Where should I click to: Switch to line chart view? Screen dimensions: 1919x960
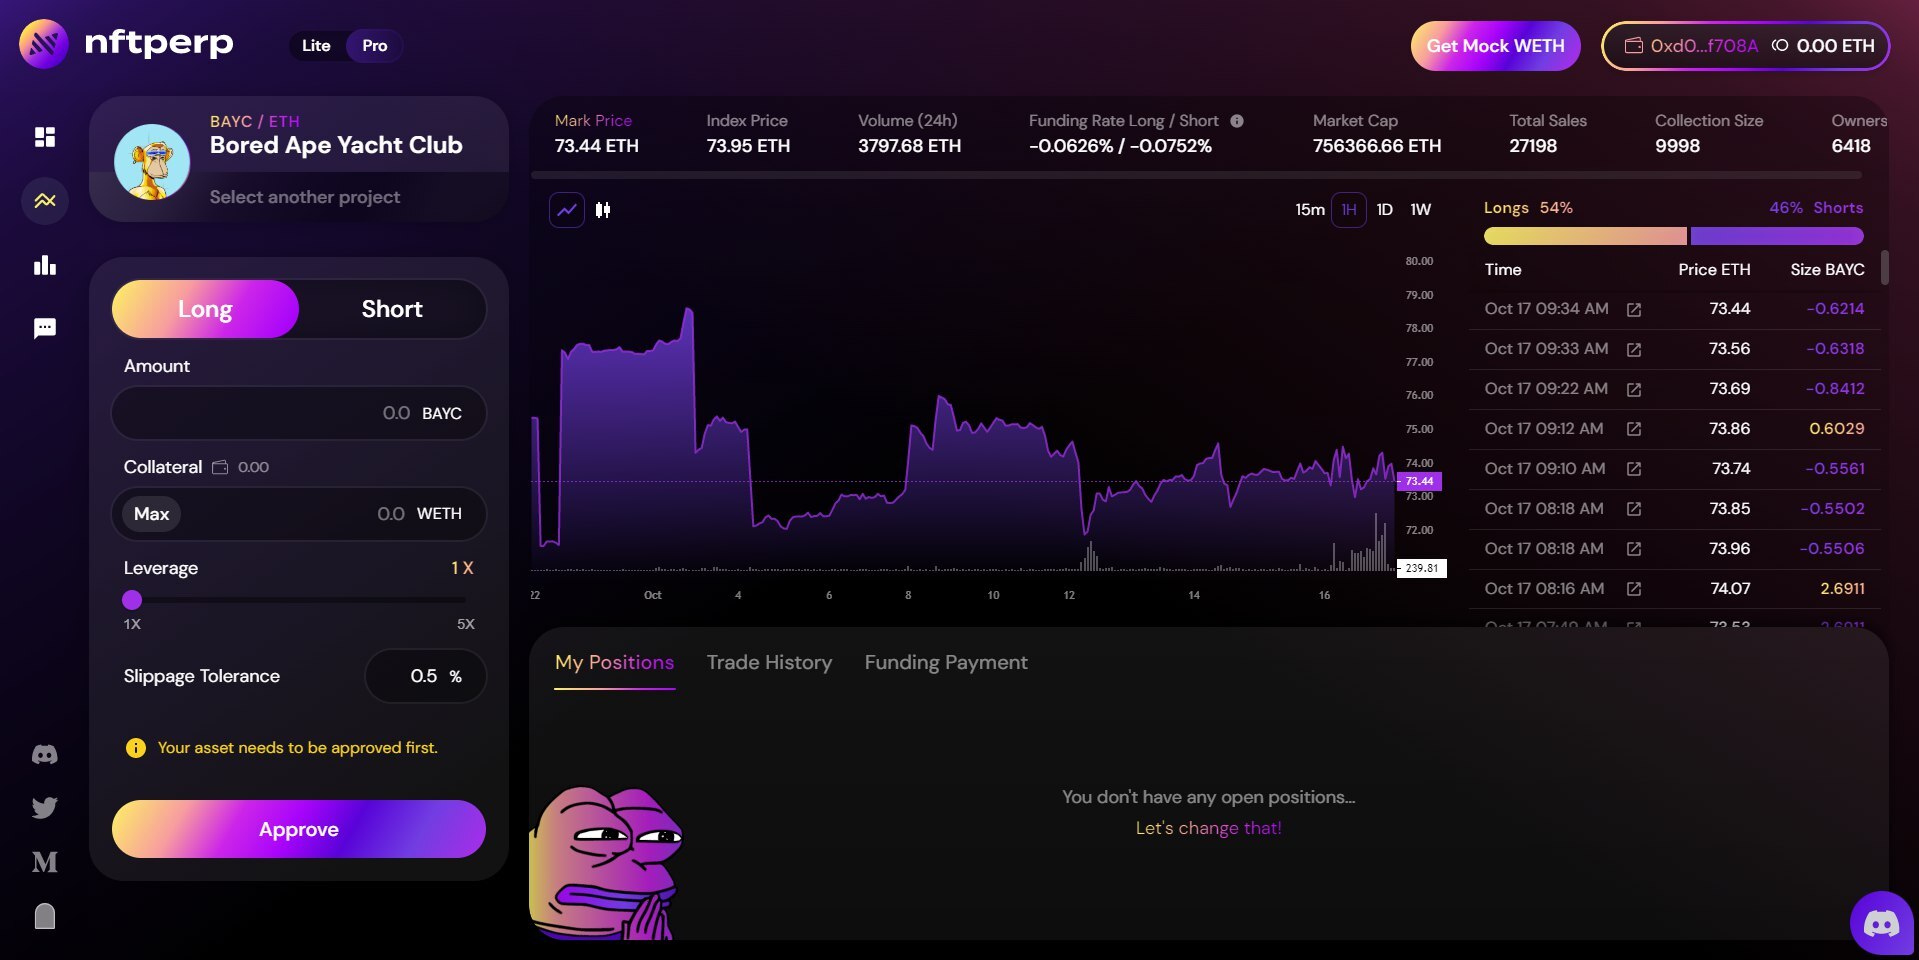tap(567, 210)
